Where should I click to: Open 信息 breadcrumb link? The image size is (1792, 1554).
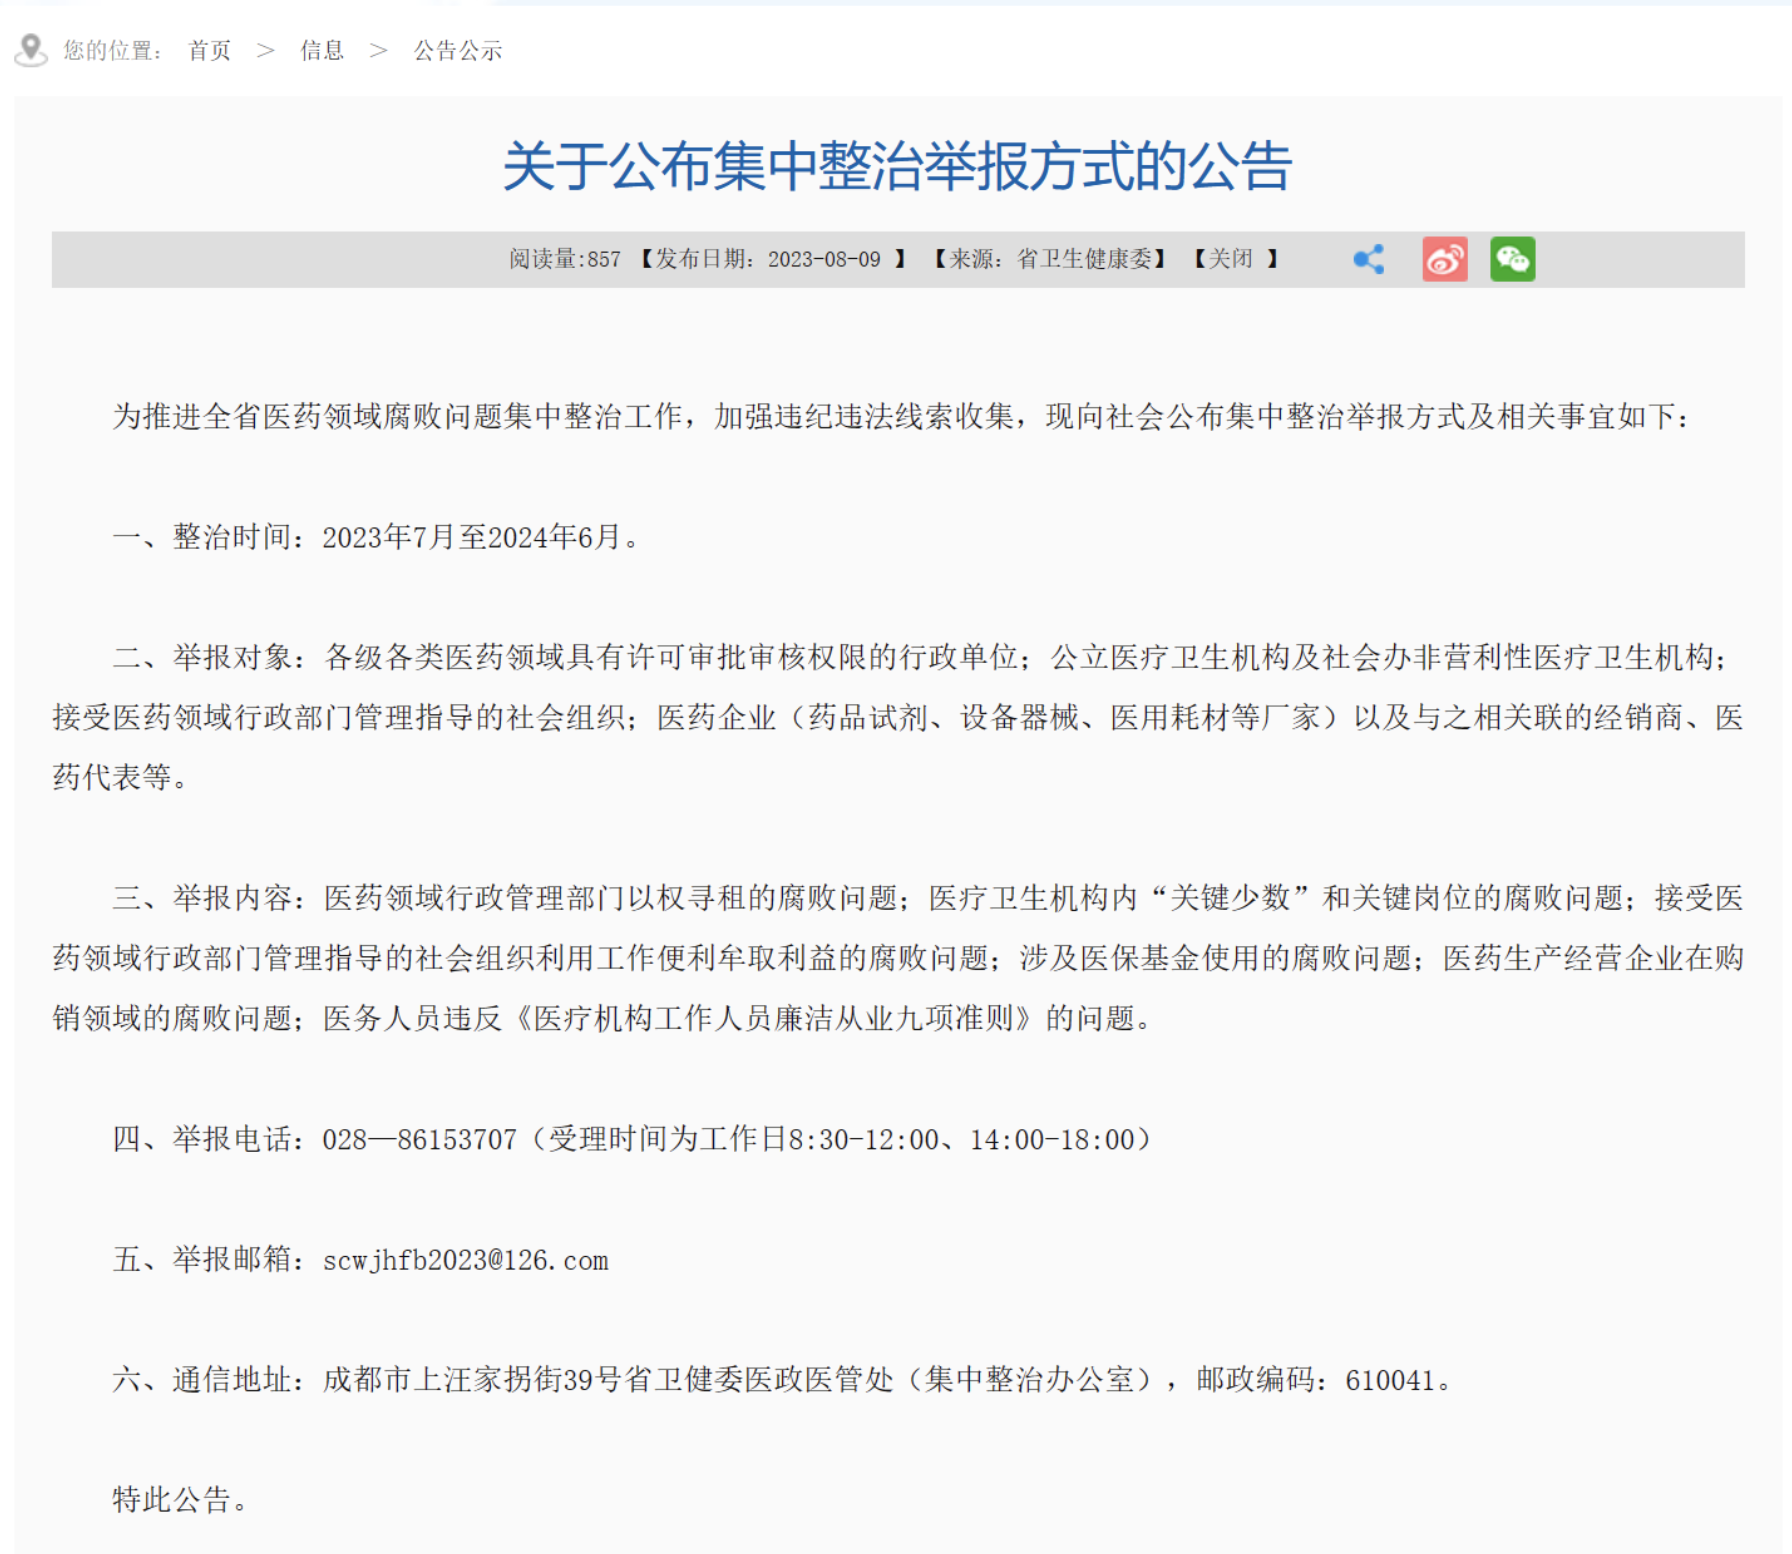tap(322, 51)
